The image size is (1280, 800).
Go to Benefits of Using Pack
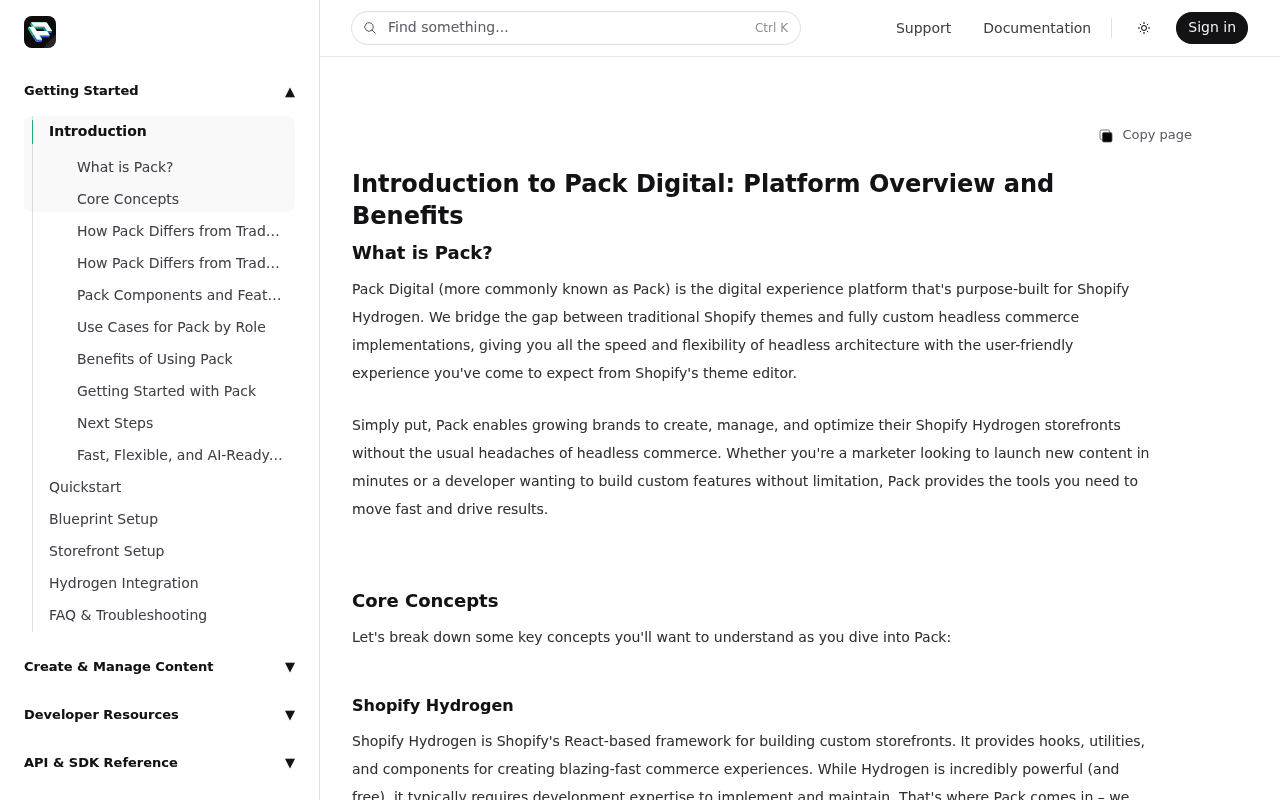(155, 359)
